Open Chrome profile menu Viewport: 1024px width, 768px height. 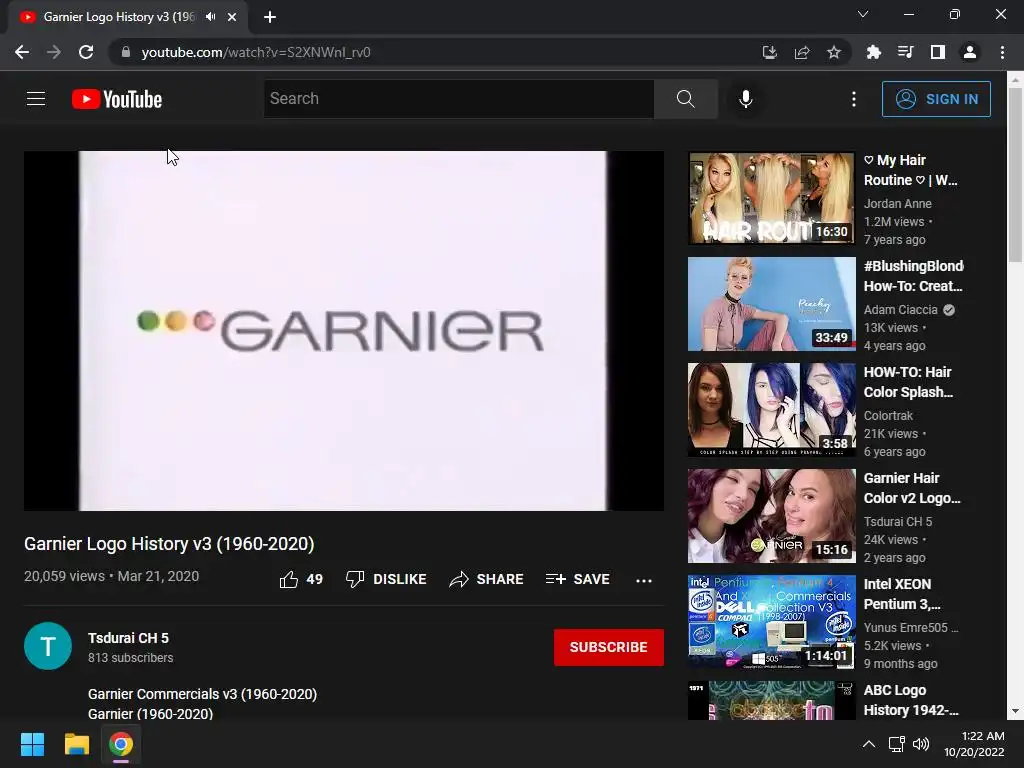(970, 52)
